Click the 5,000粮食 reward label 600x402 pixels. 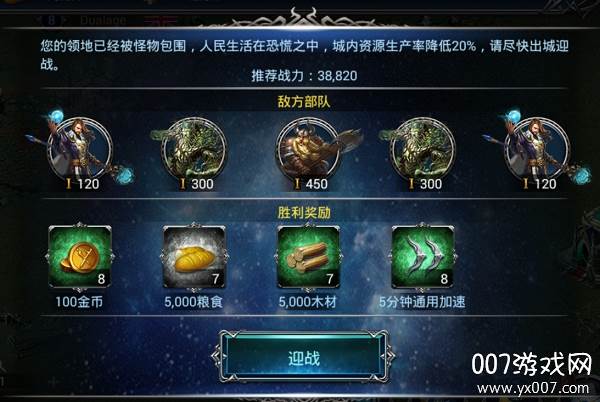[193, 302]
